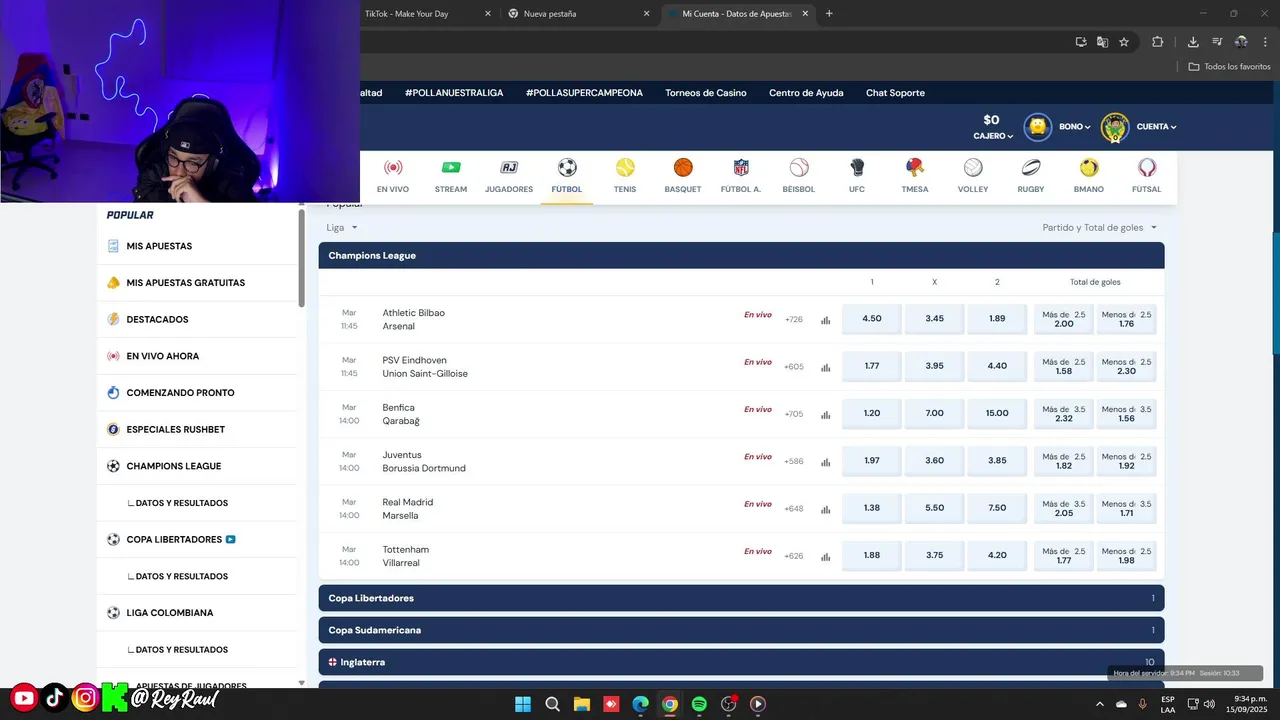Expand the Copa Sudamericana section

(741, 630)
